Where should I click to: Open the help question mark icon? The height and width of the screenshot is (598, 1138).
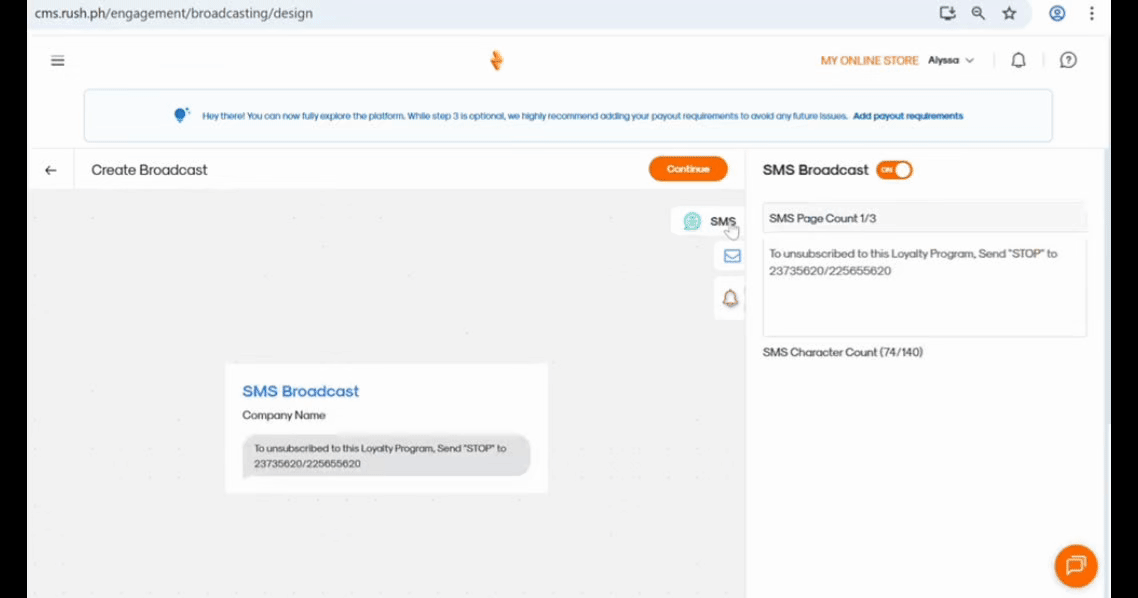(x=1068, y=61)
